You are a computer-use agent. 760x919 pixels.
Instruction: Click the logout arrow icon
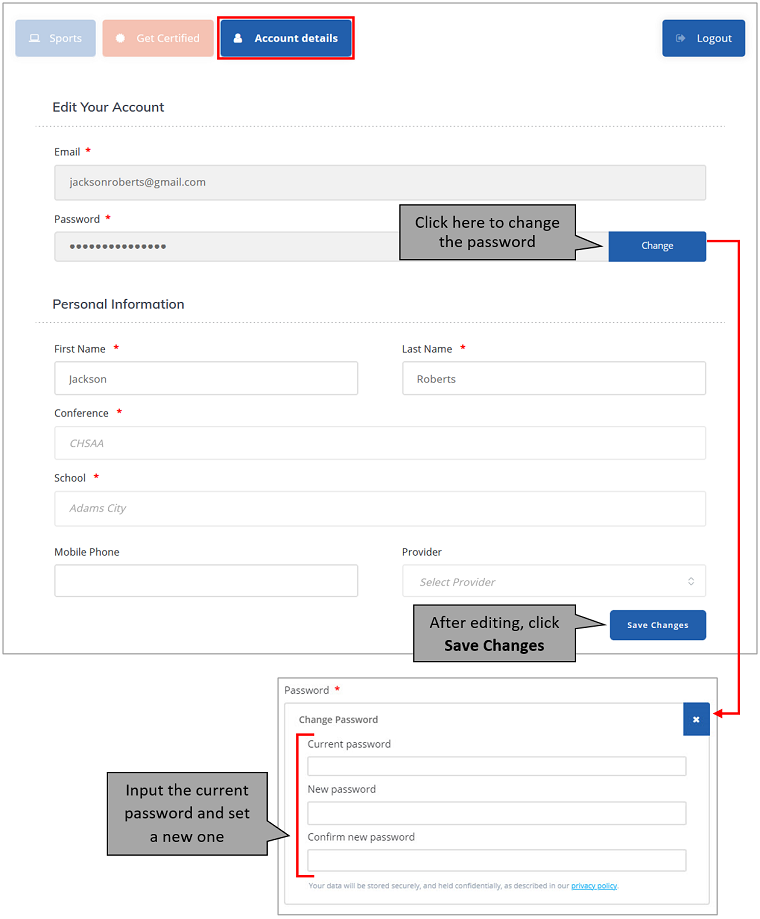[681, 38]
